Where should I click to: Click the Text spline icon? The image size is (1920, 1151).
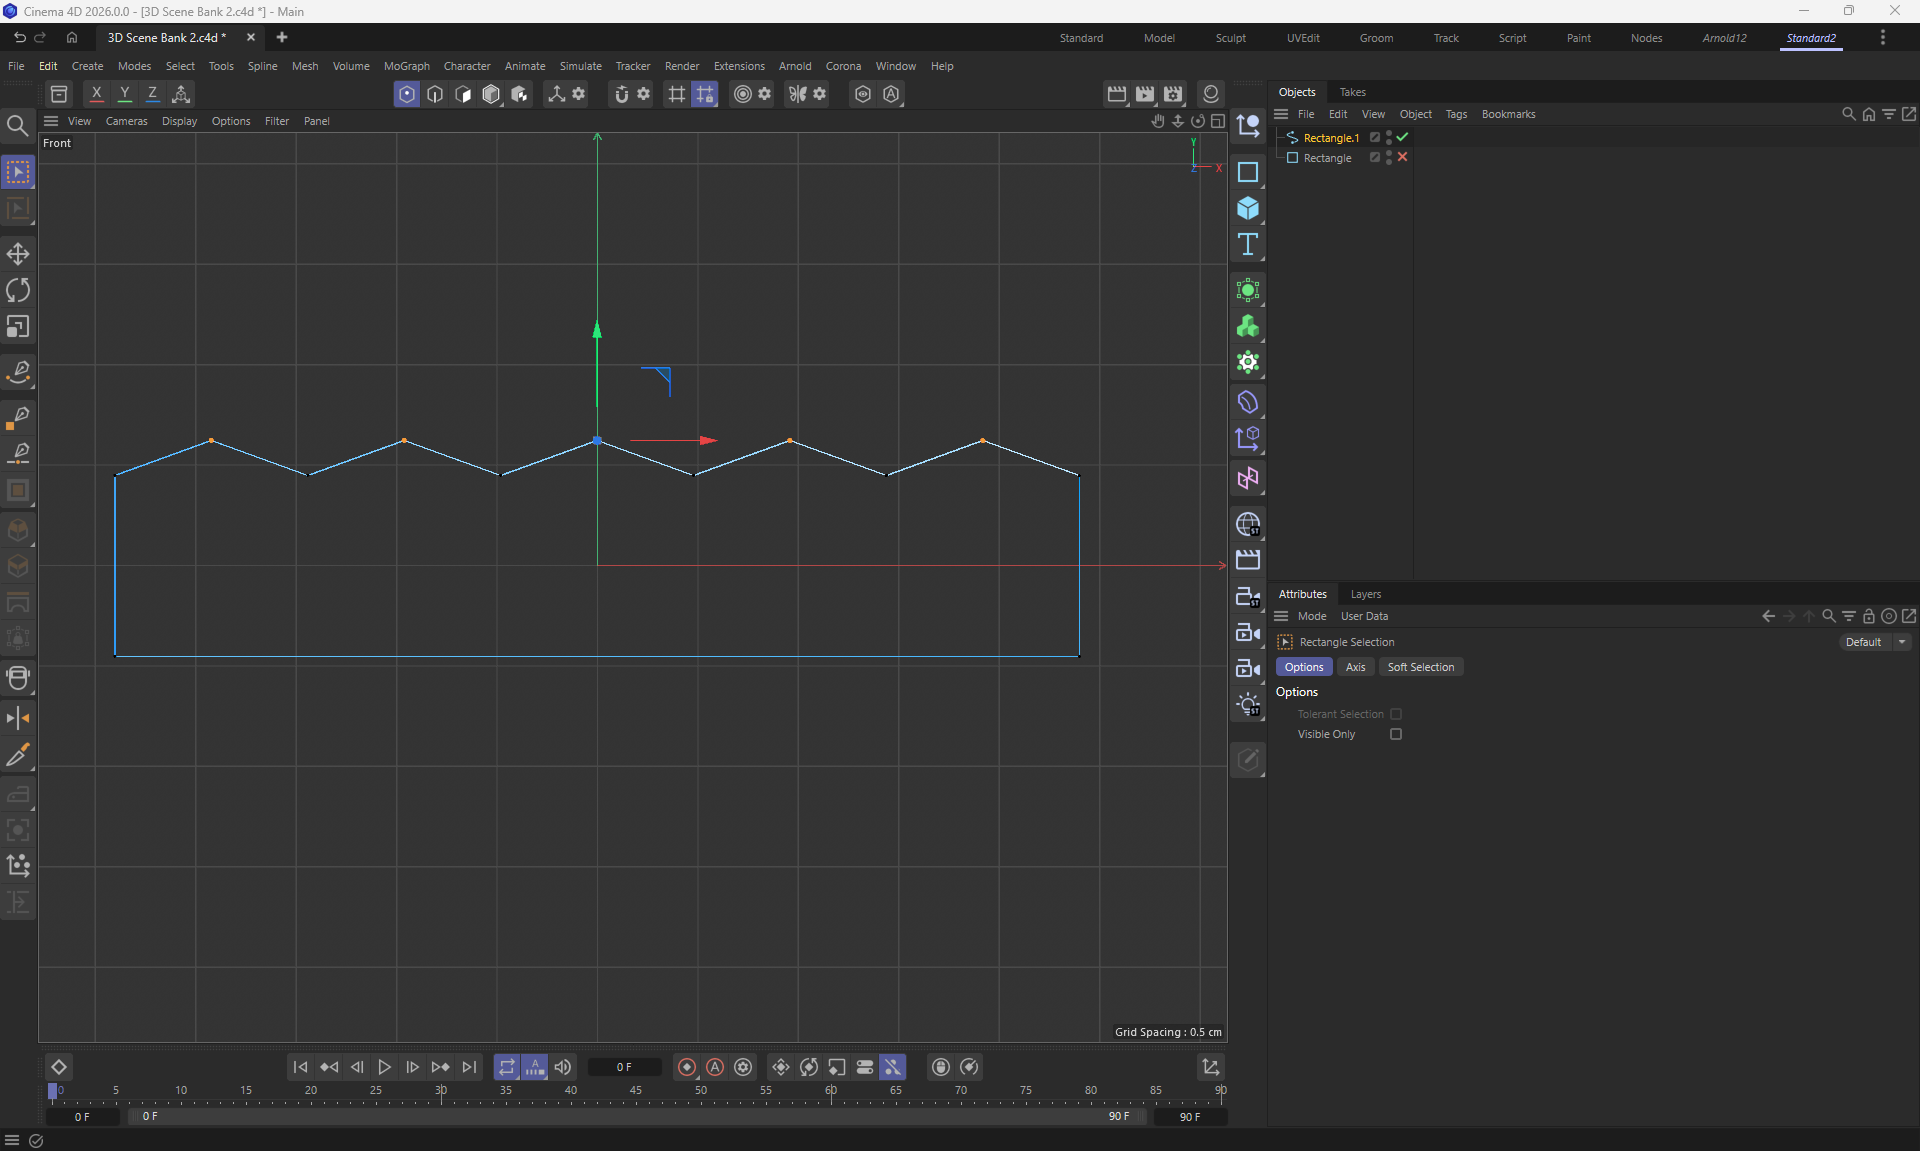click(x=1247, y=245)
